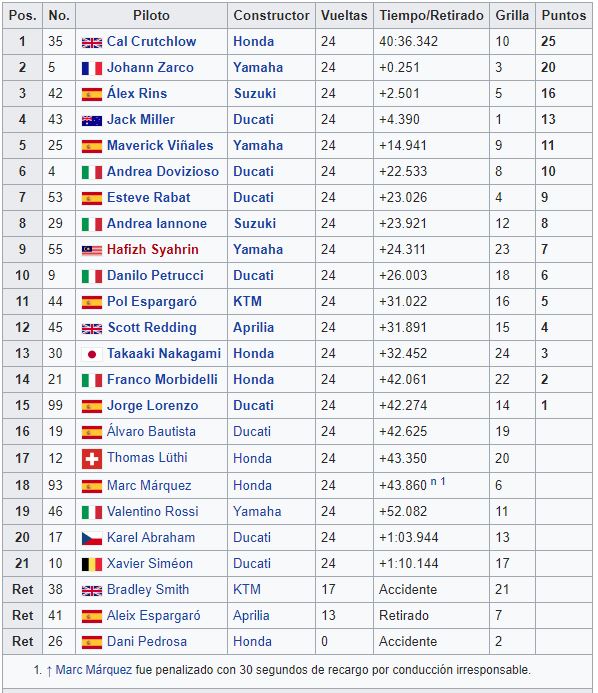This screenshot has height=693, width=598.
Task: Open the Dani Pedrosa rider link
Action: pos(147,642)
